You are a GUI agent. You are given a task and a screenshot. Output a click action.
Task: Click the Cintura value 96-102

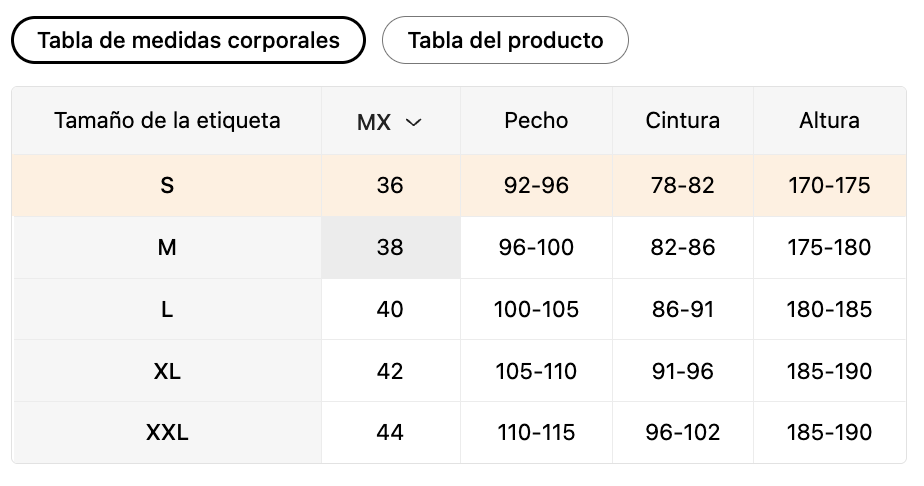(x=682, y=432)
